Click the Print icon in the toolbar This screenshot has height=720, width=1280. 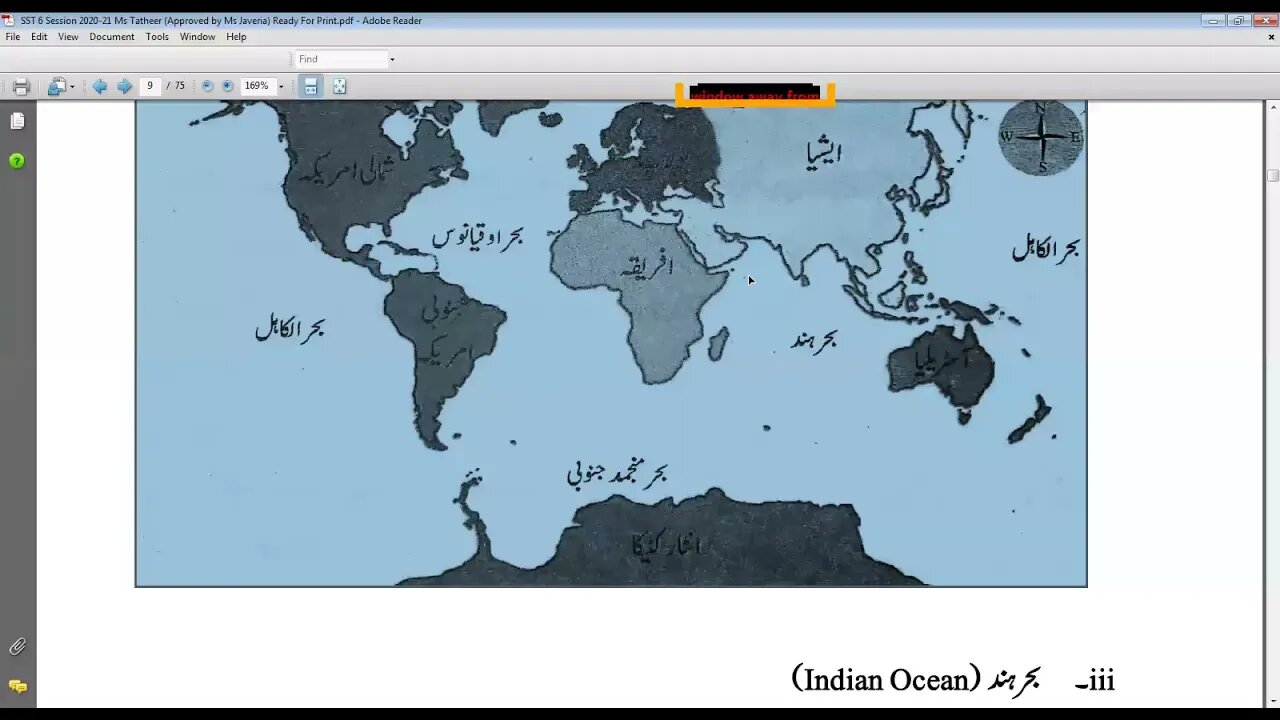pyautogui.click(x=21, y=87)
